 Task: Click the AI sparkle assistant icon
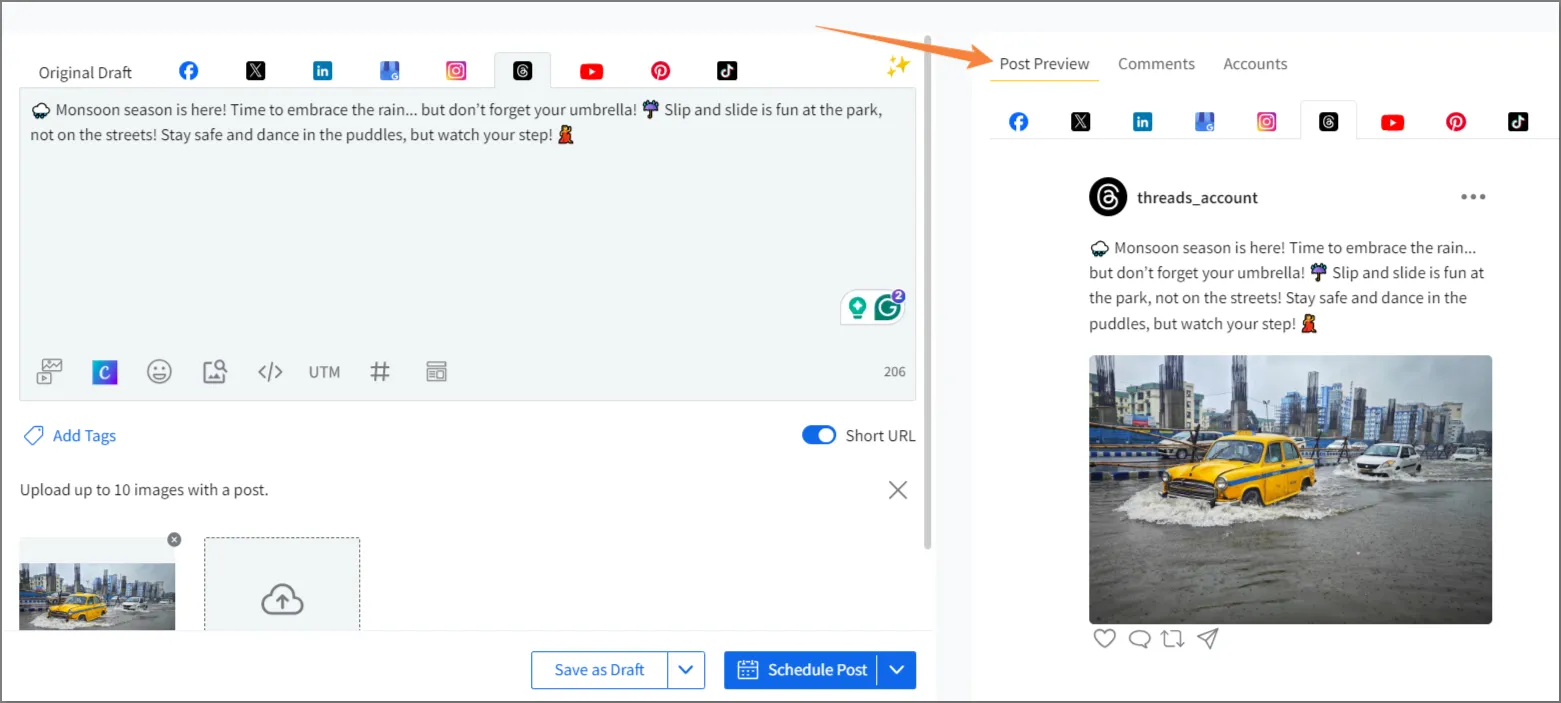897,66
